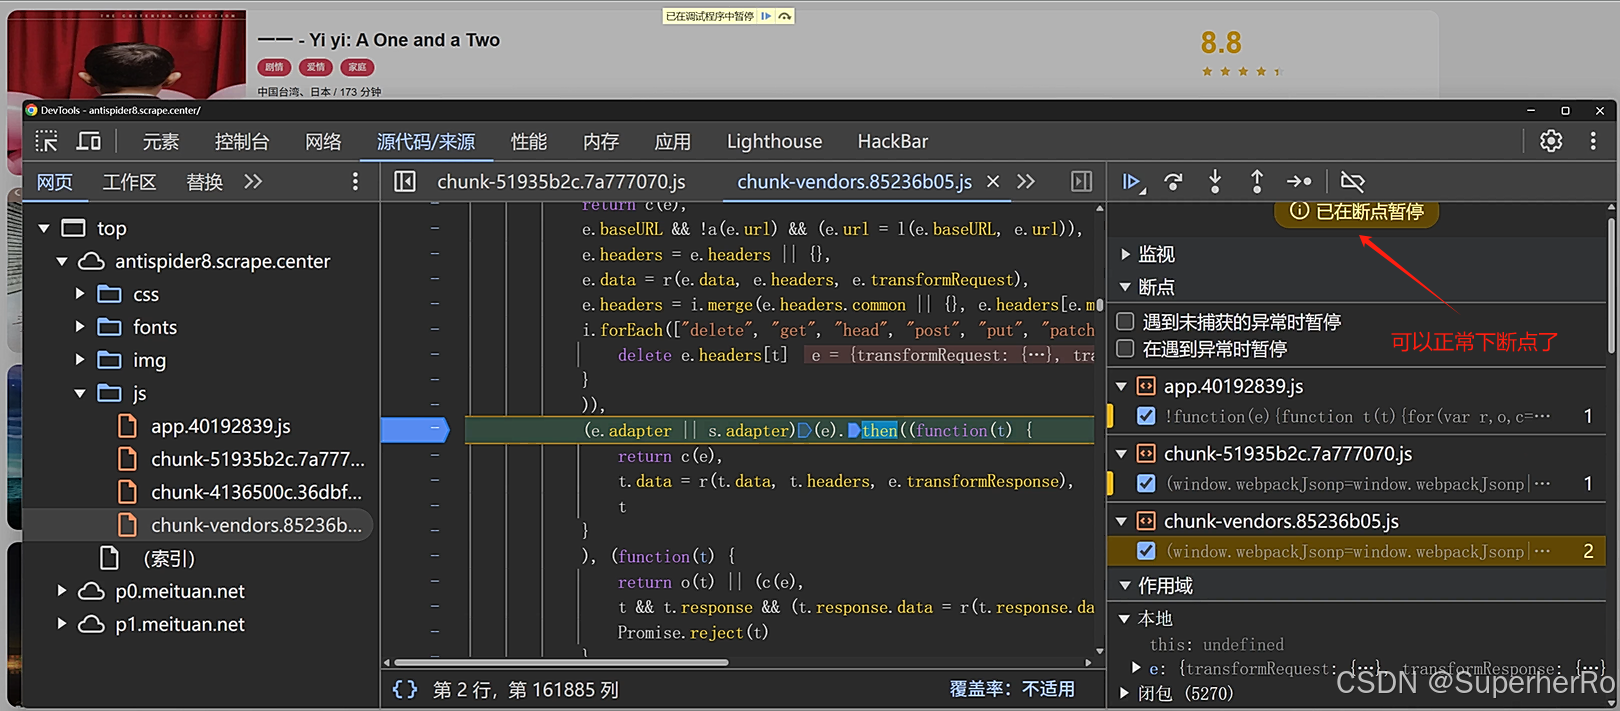This screenshot has width=1620, height=711.
Task: Activate the inspect element picker icon
Action: 47,141
